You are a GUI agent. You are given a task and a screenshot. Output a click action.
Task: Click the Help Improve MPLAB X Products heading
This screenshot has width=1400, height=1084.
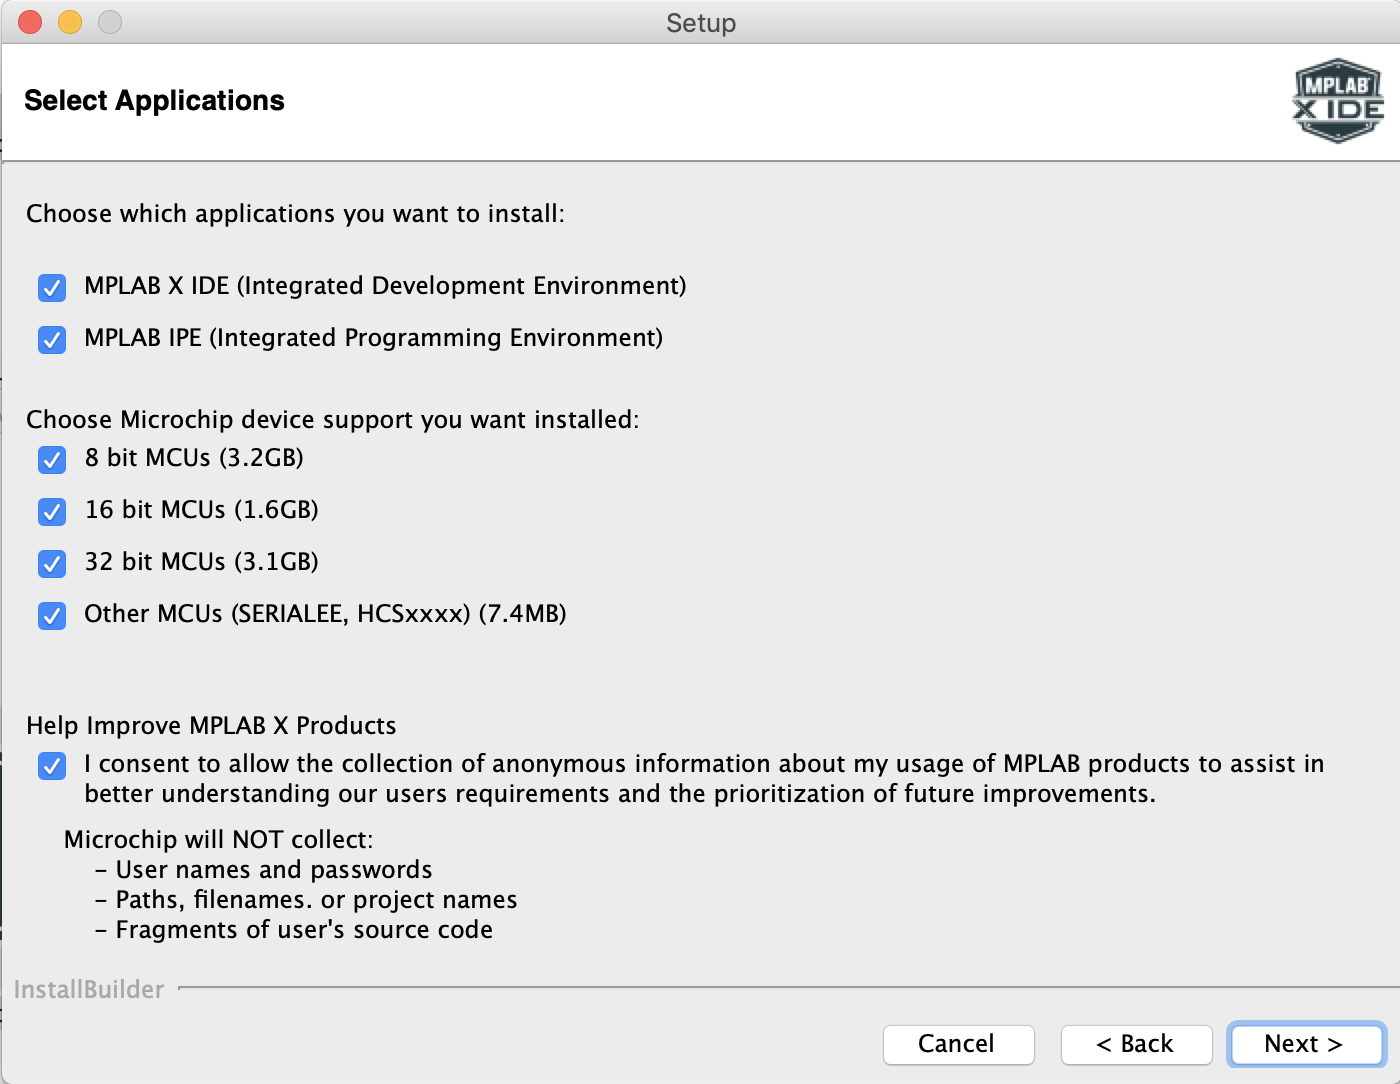(x=211, y=726)
